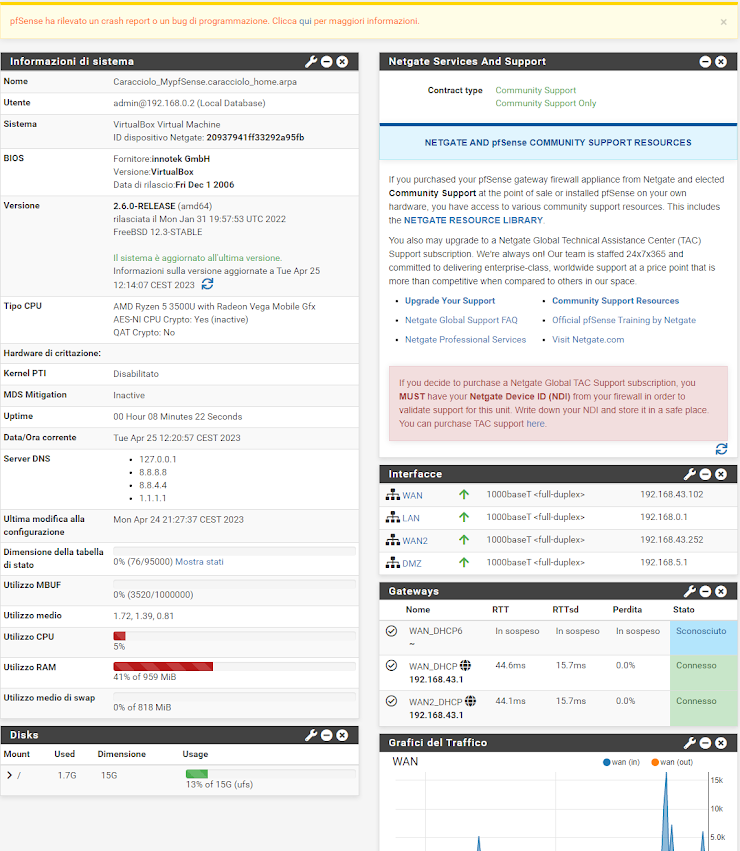Open the WAN2 interface link
The image size is (740, 851).
[415, 541]
